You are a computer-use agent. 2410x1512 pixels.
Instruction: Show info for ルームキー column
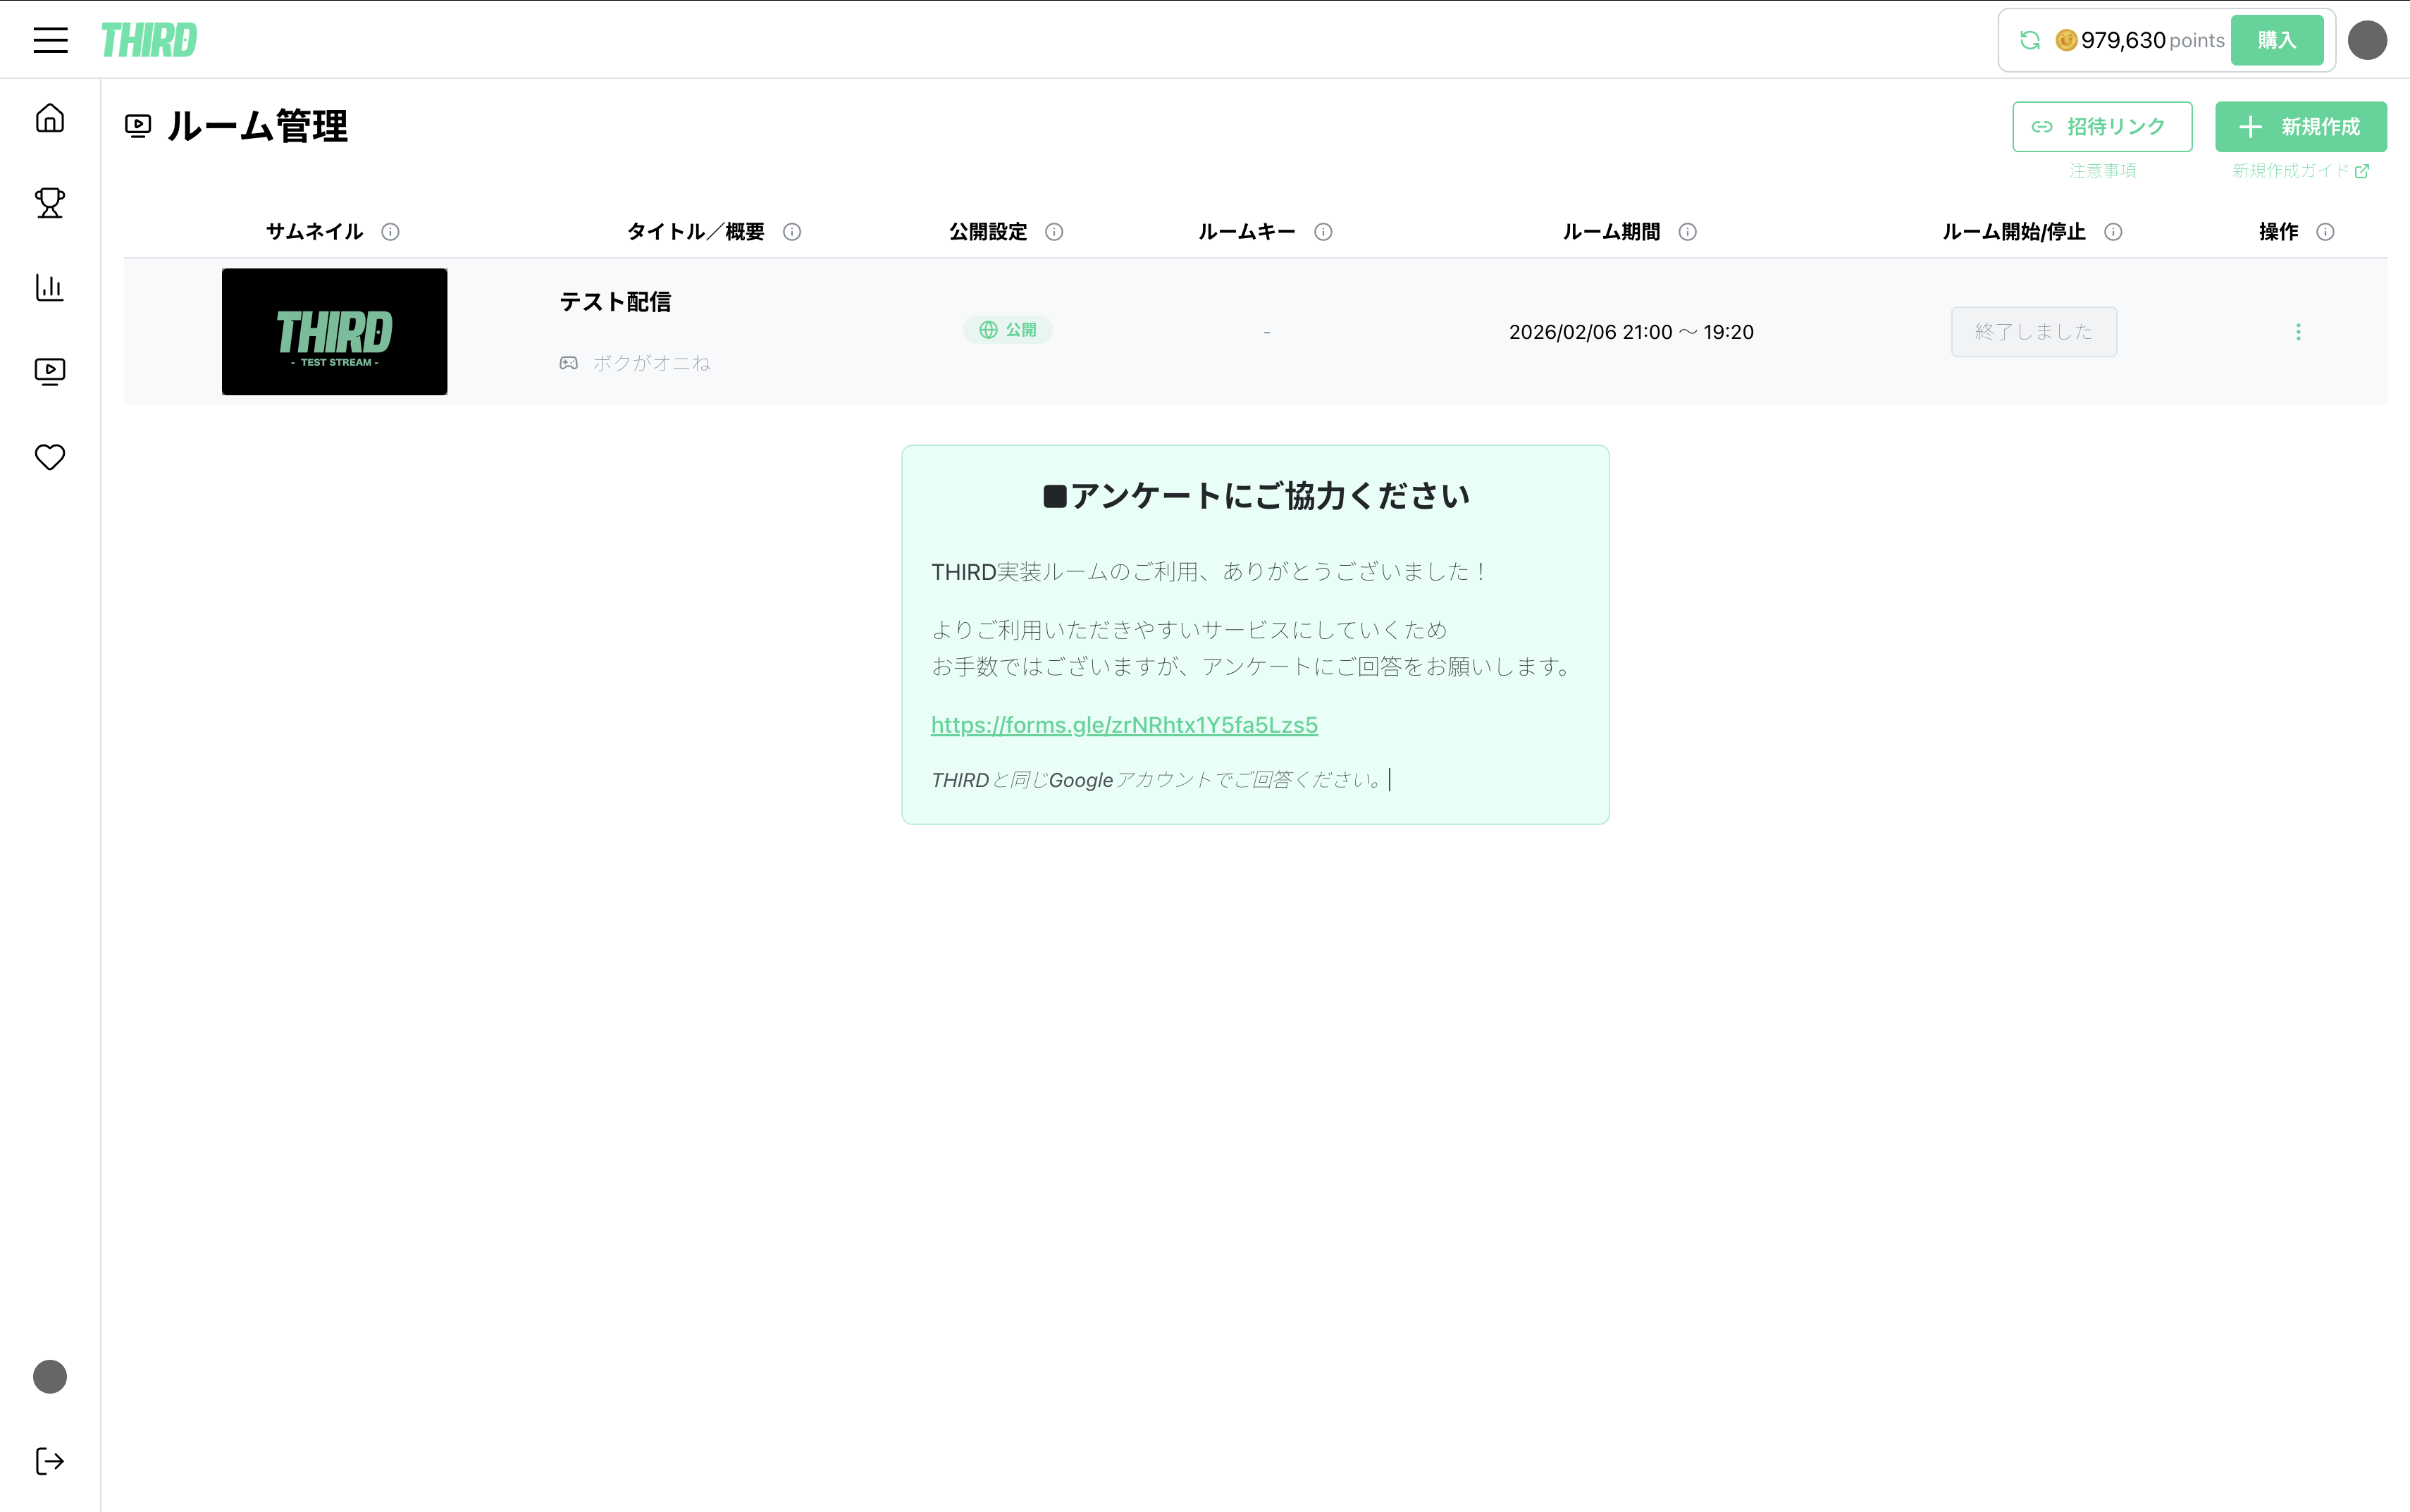1323,232
